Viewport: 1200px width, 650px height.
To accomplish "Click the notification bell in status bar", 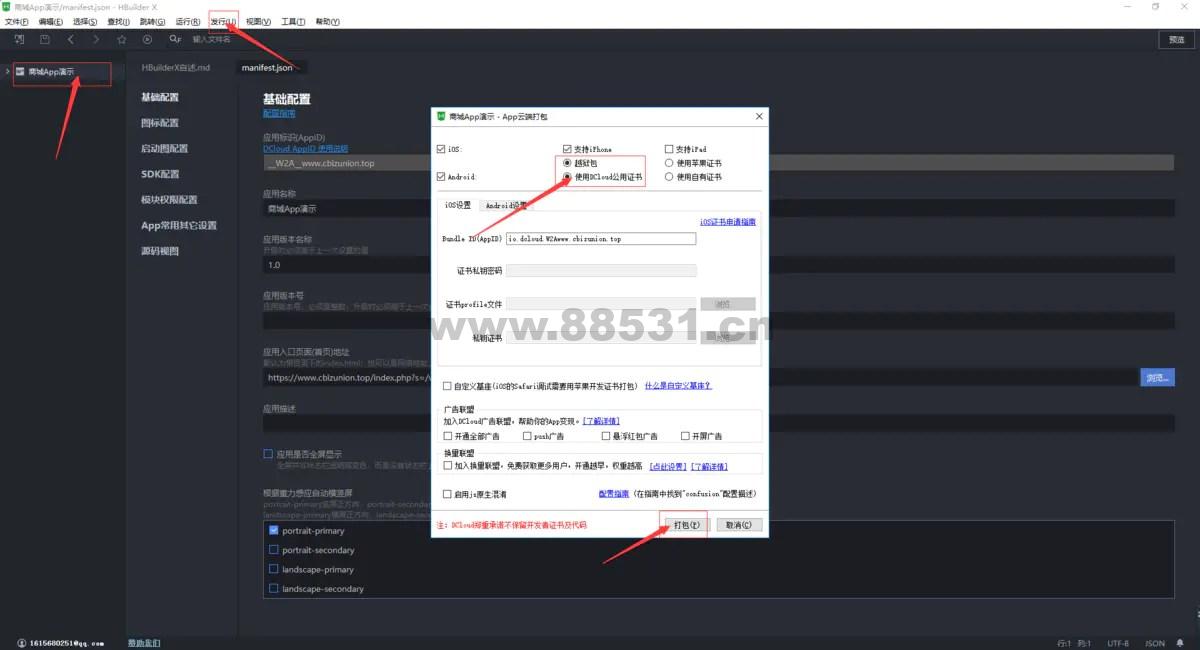I will [1180, 643].
